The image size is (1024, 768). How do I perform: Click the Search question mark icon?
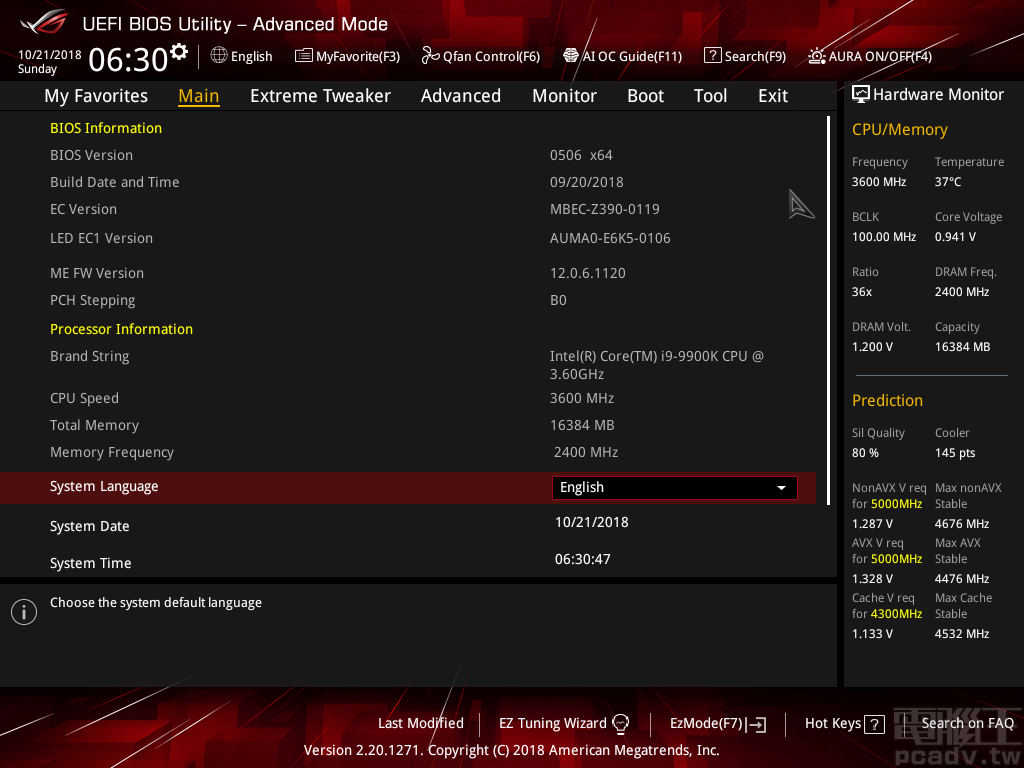point(712,56)
